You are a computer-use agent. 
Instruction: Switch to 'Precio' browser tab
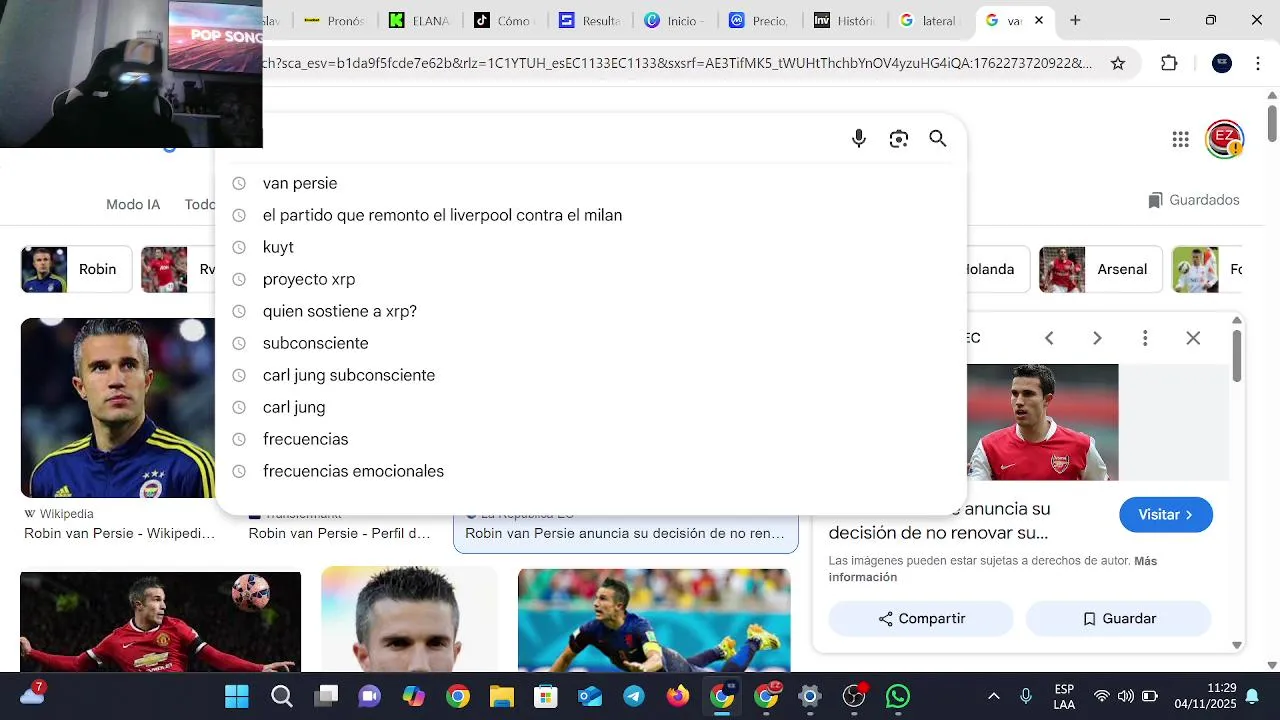[760, 20]
